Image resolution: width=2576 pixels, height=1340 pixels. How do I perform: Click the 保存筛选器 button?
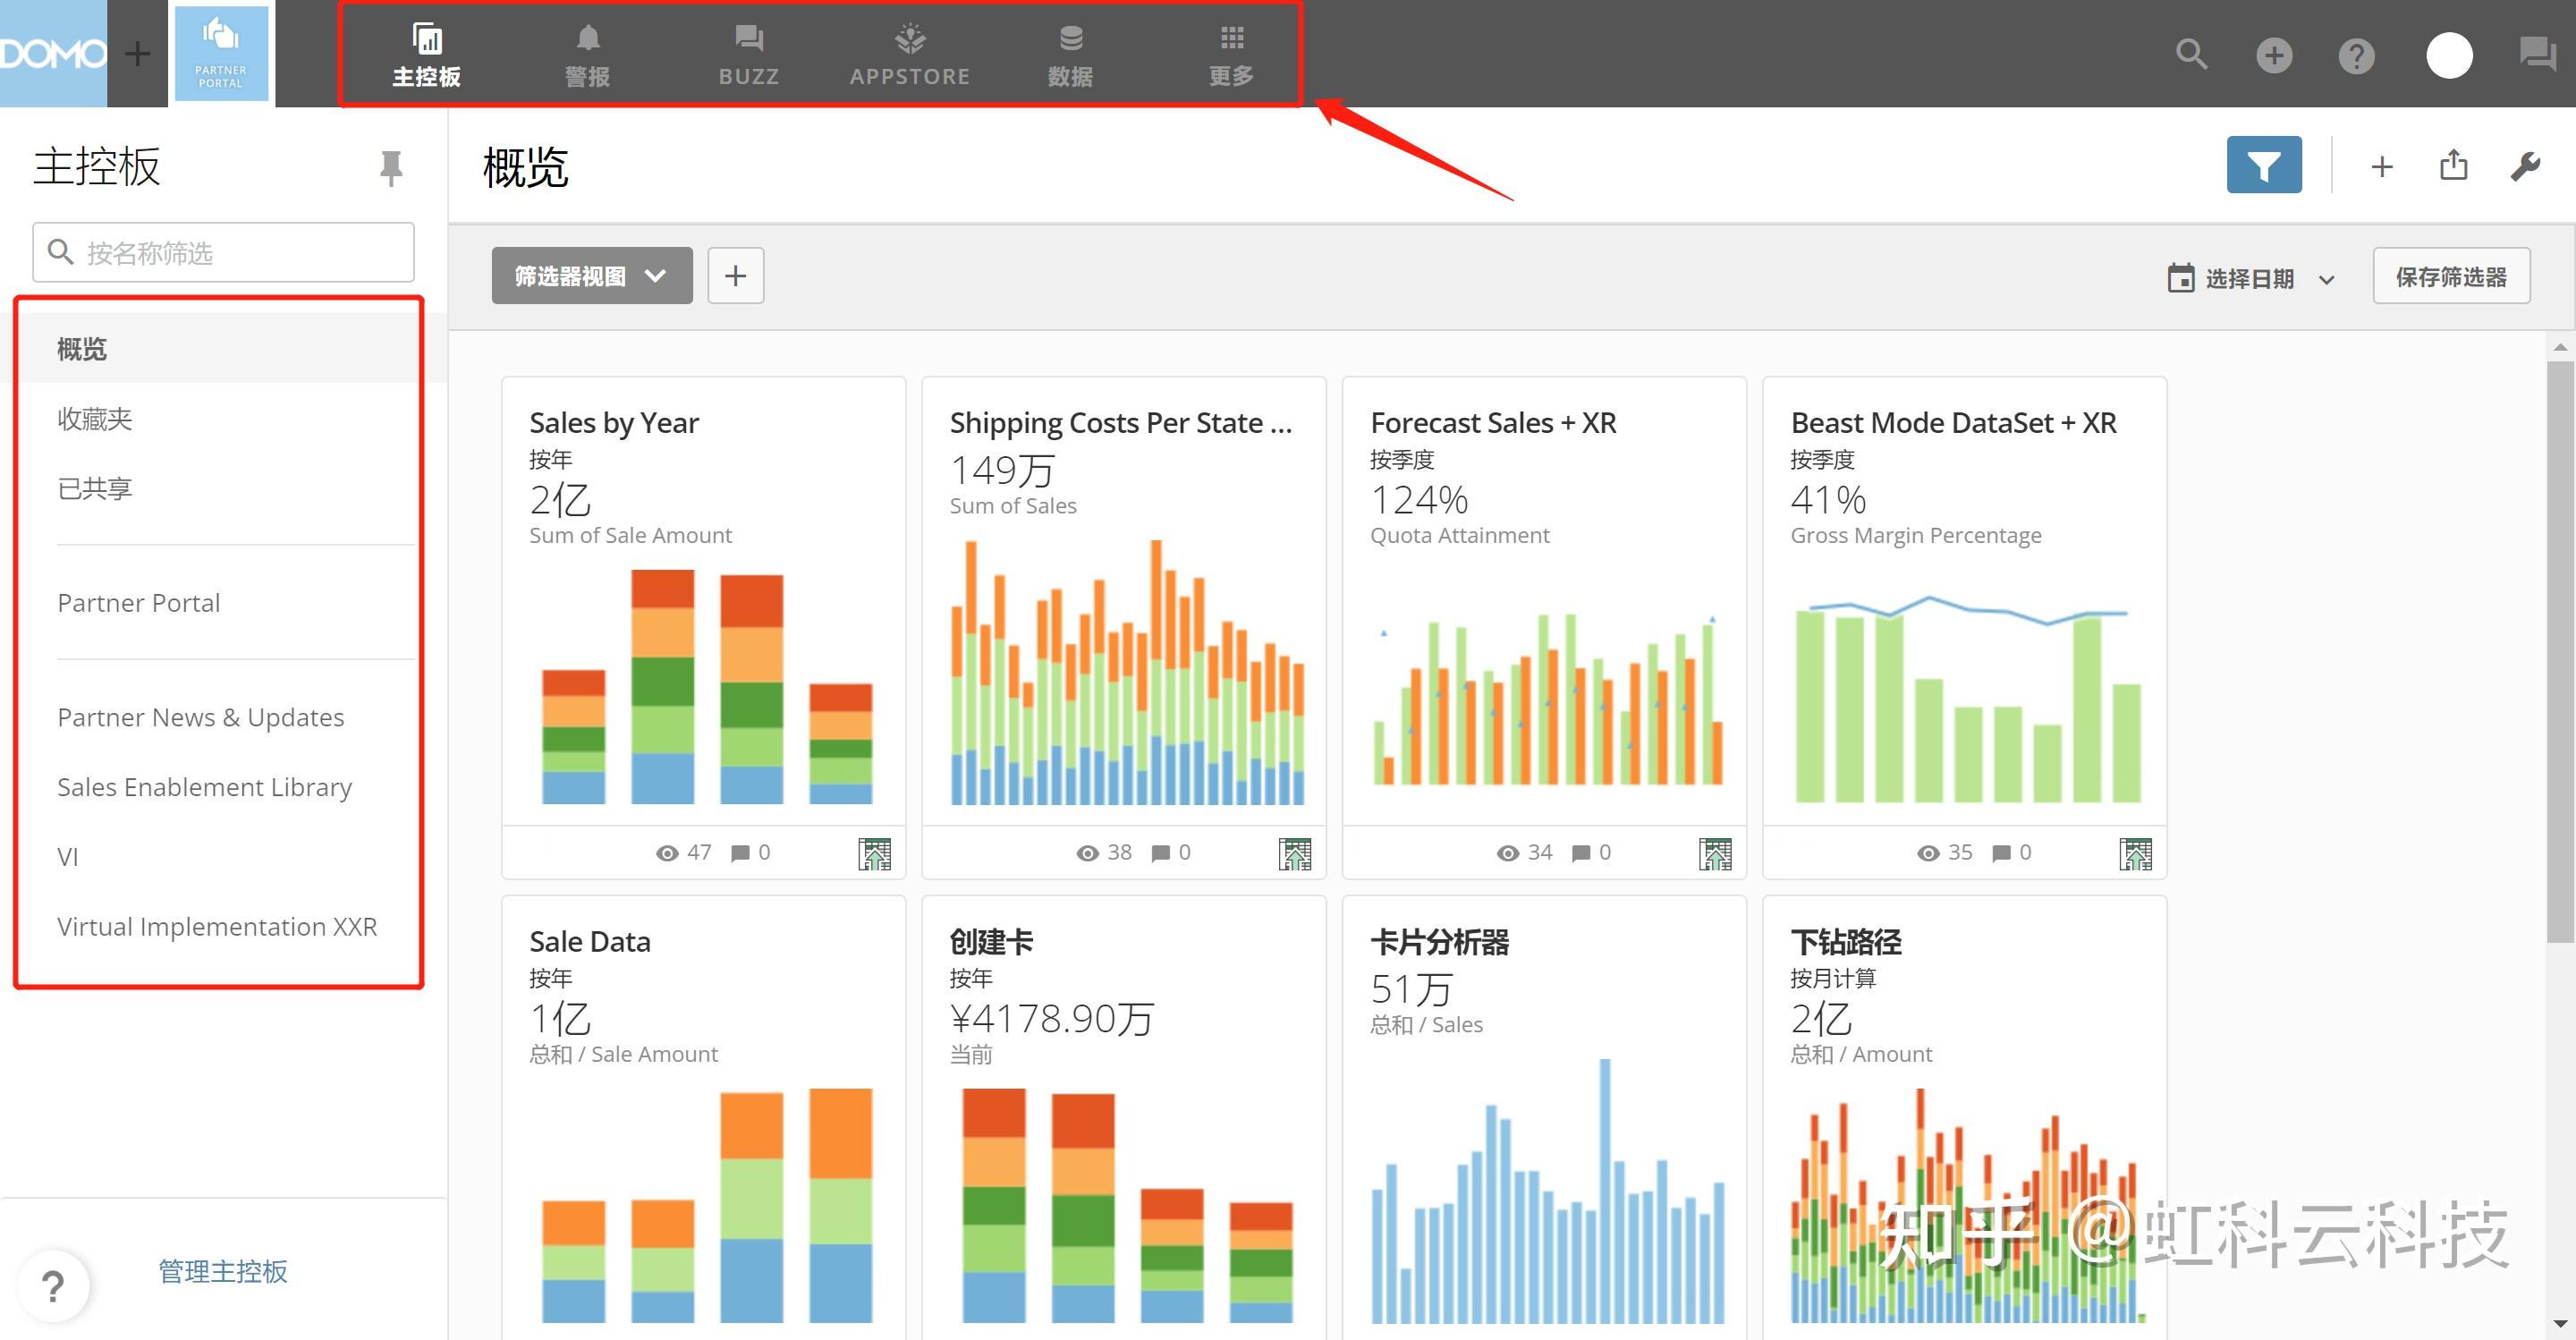tap(2450, 277)
